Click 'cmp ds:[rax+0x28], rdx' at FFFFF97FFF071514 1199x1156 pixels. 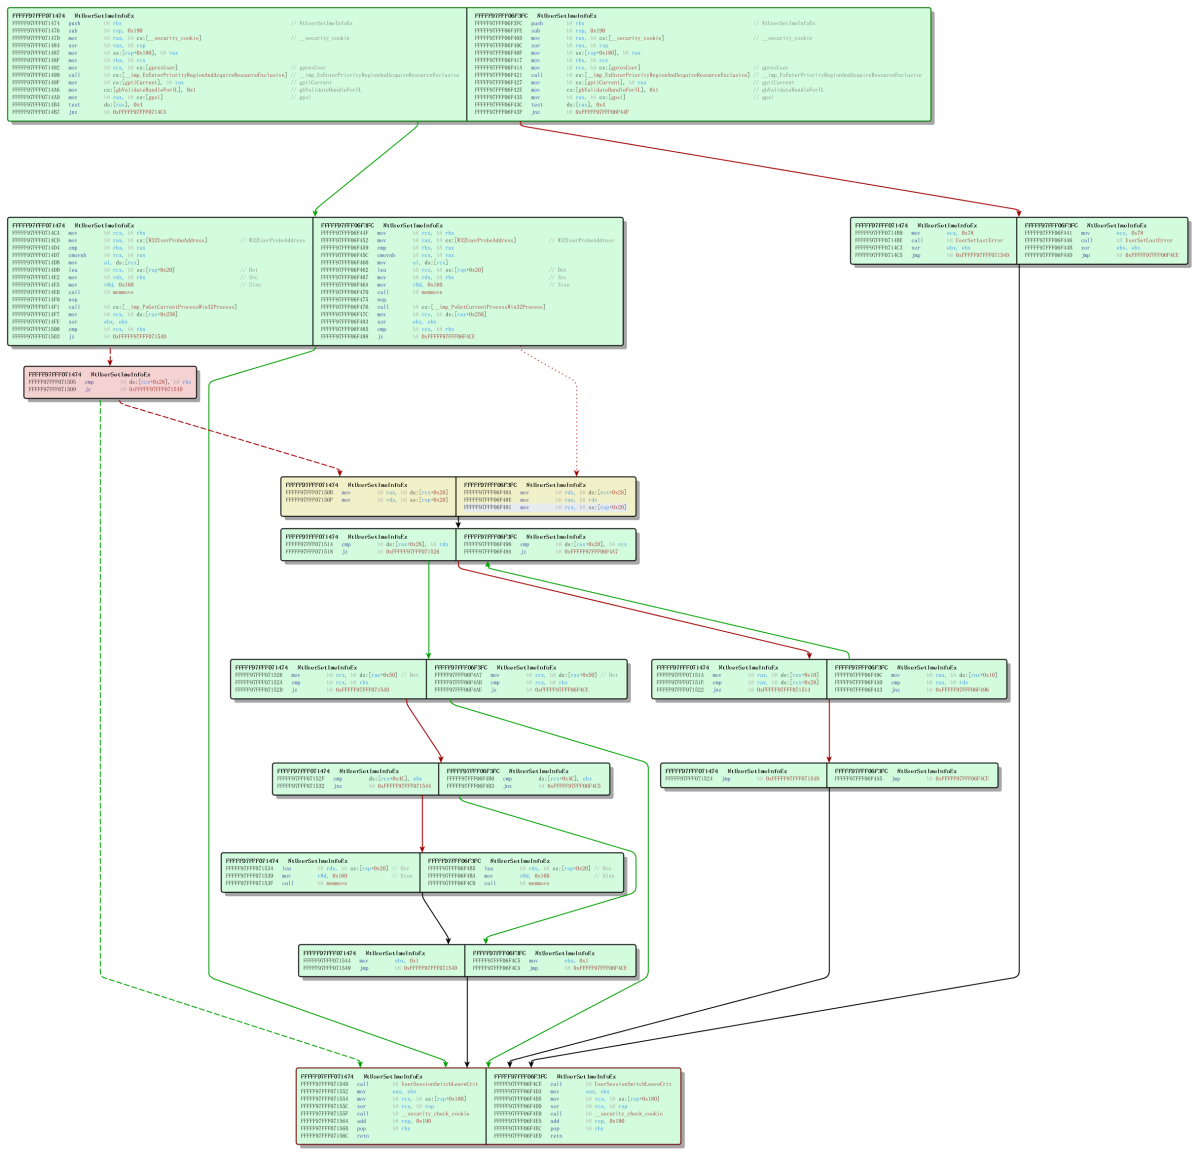tap(367, 544)
